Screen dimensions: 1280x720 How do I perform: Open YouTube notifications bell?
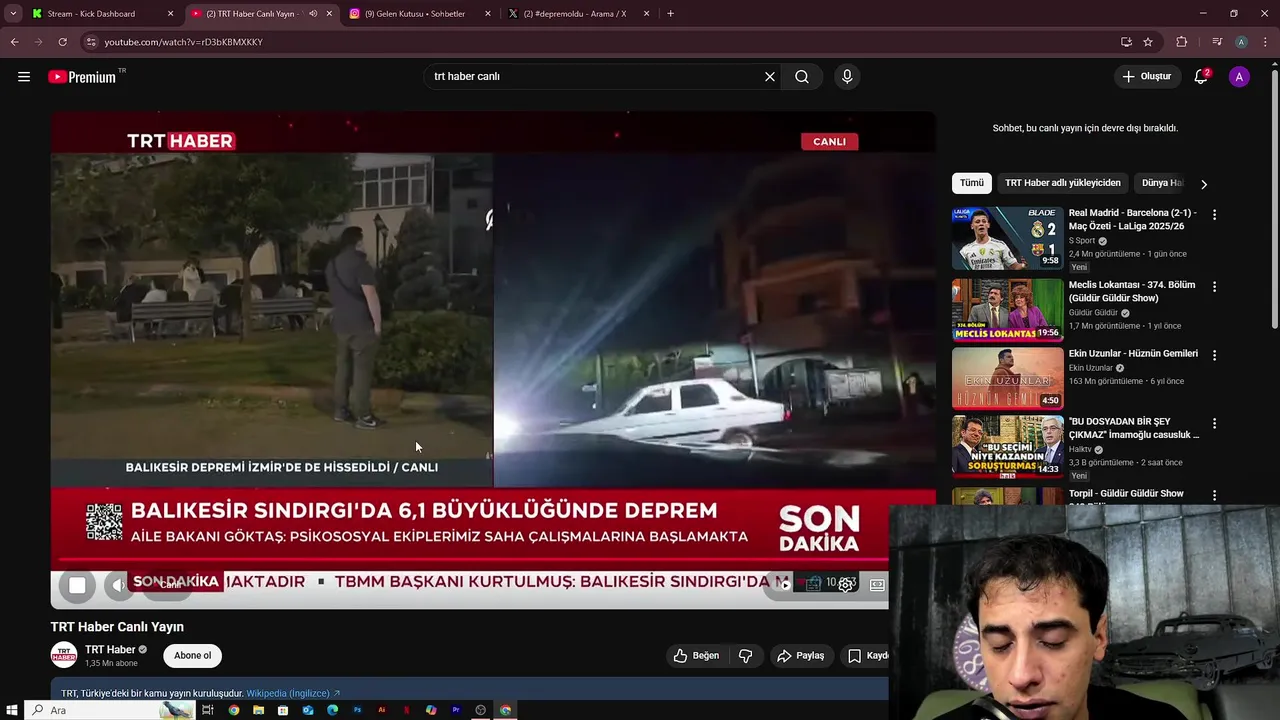coord(1201,77)
